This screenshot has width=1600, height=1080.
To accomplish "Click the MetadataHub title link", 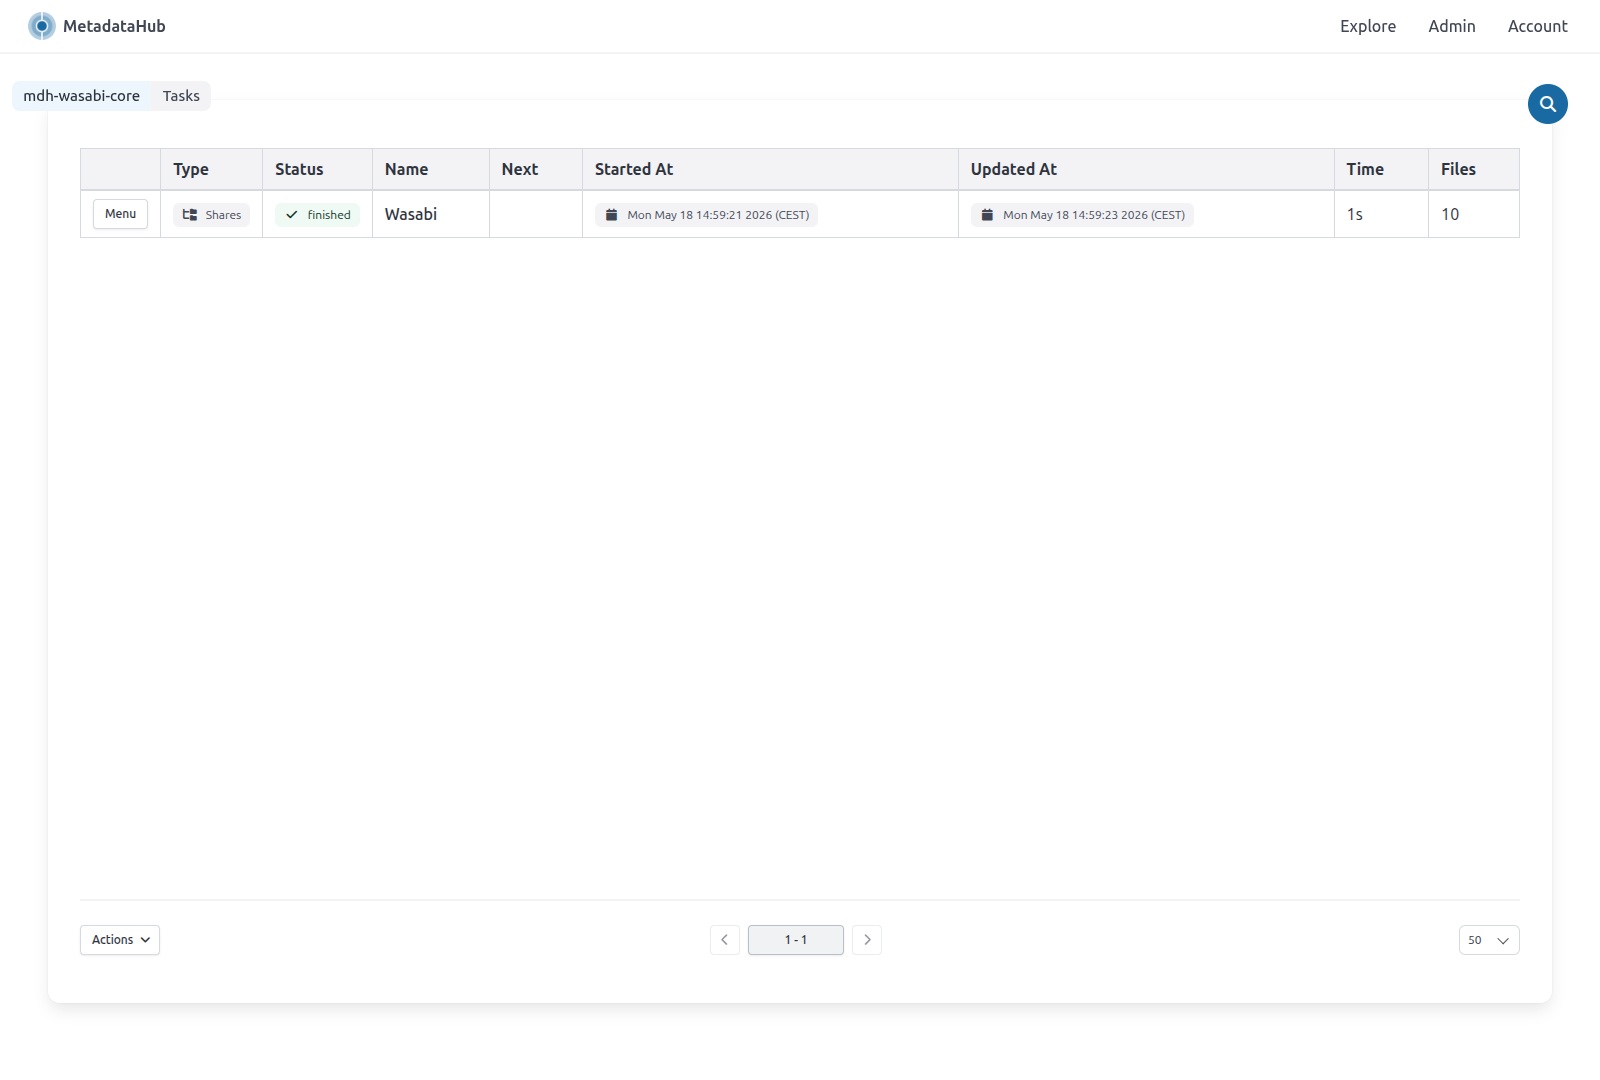I will 114,26.
